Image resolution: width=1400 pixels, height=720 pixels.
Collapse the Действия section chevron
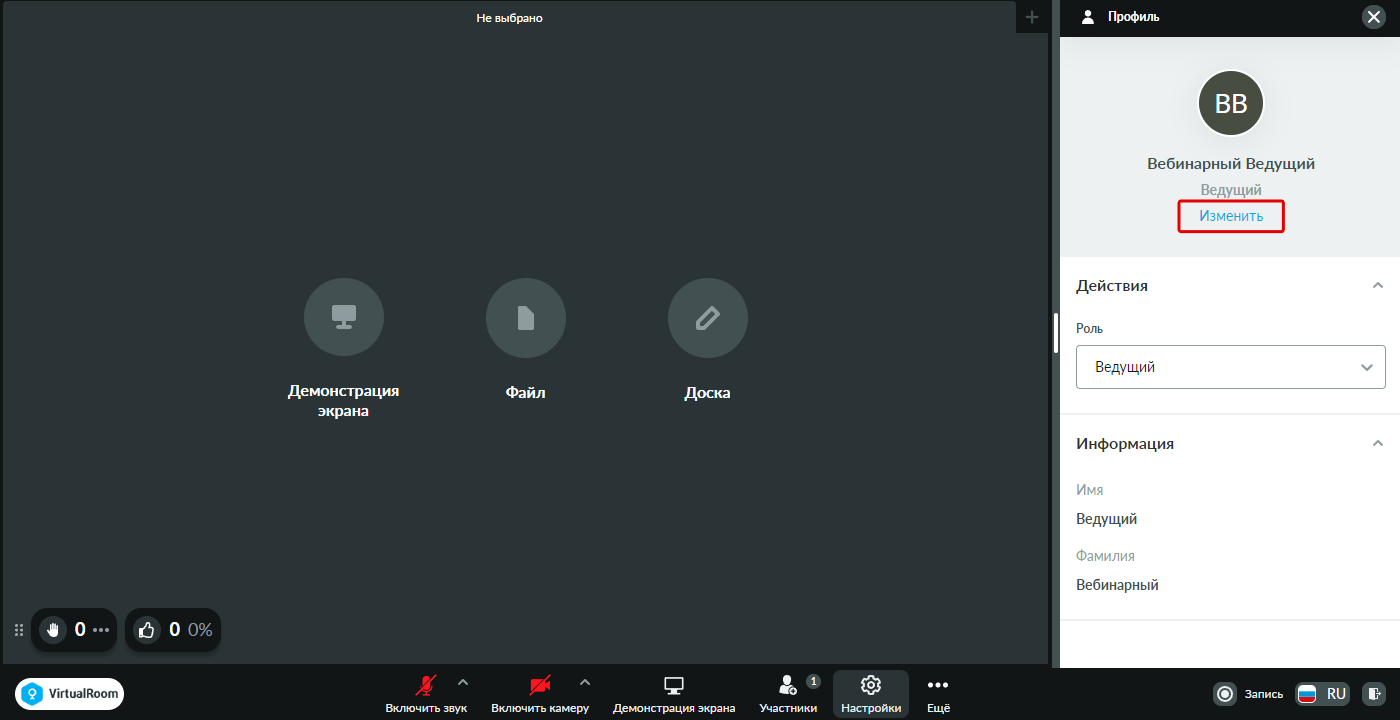coord(1378,285)
